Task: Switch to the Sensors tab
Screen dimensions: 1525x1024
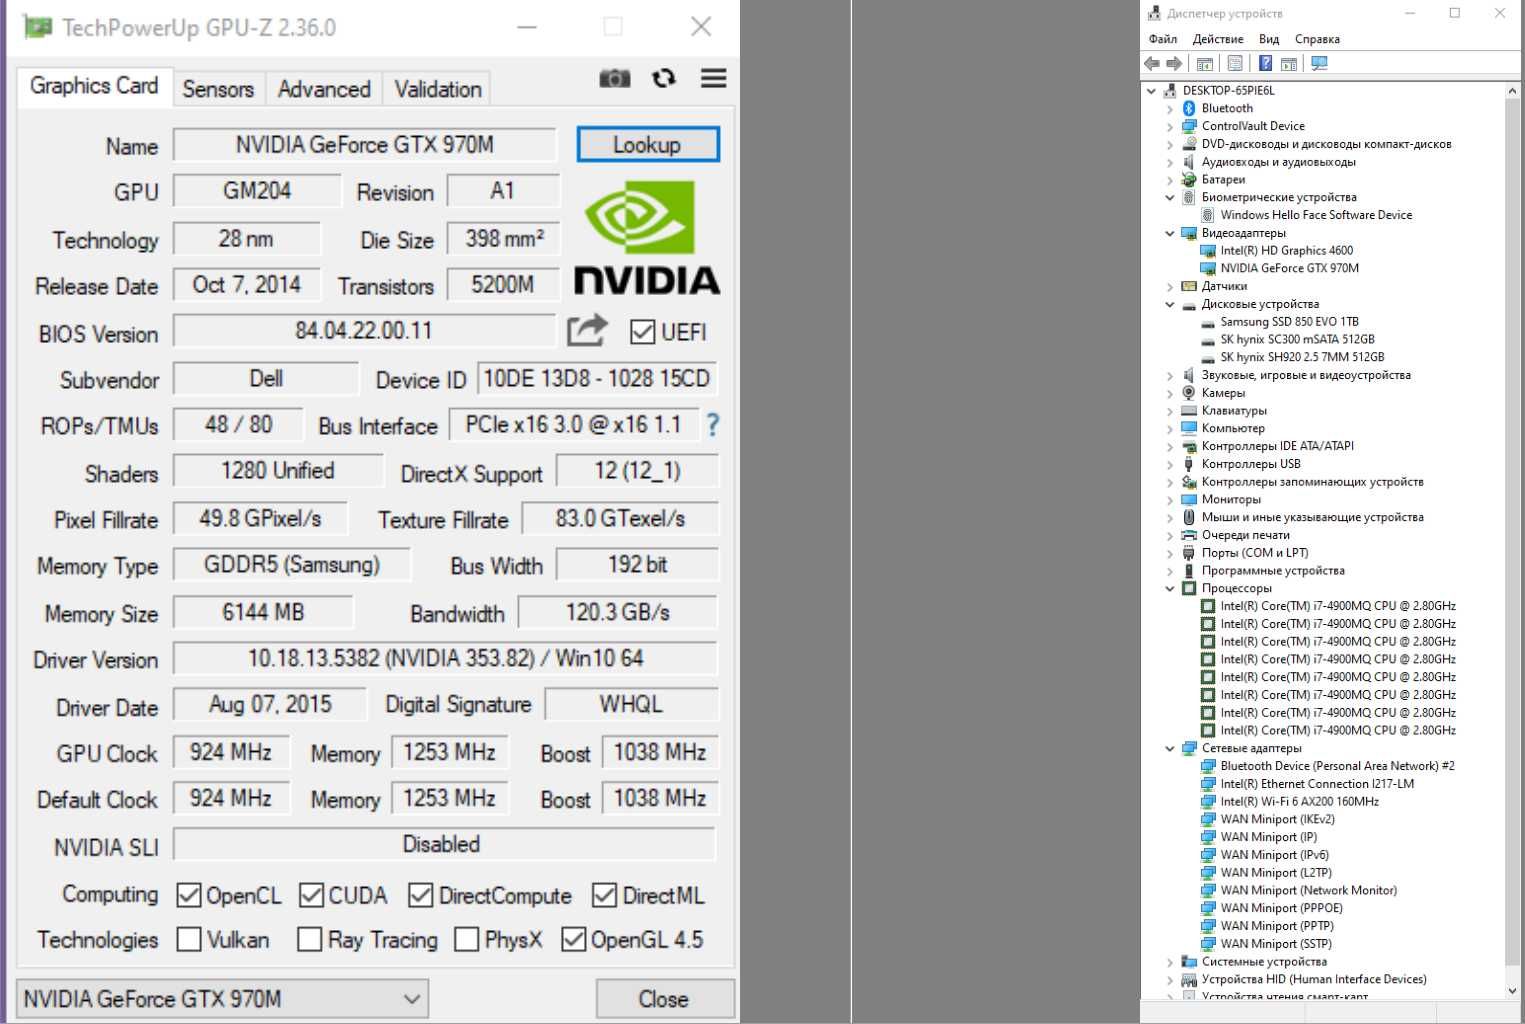Action: 218,89
